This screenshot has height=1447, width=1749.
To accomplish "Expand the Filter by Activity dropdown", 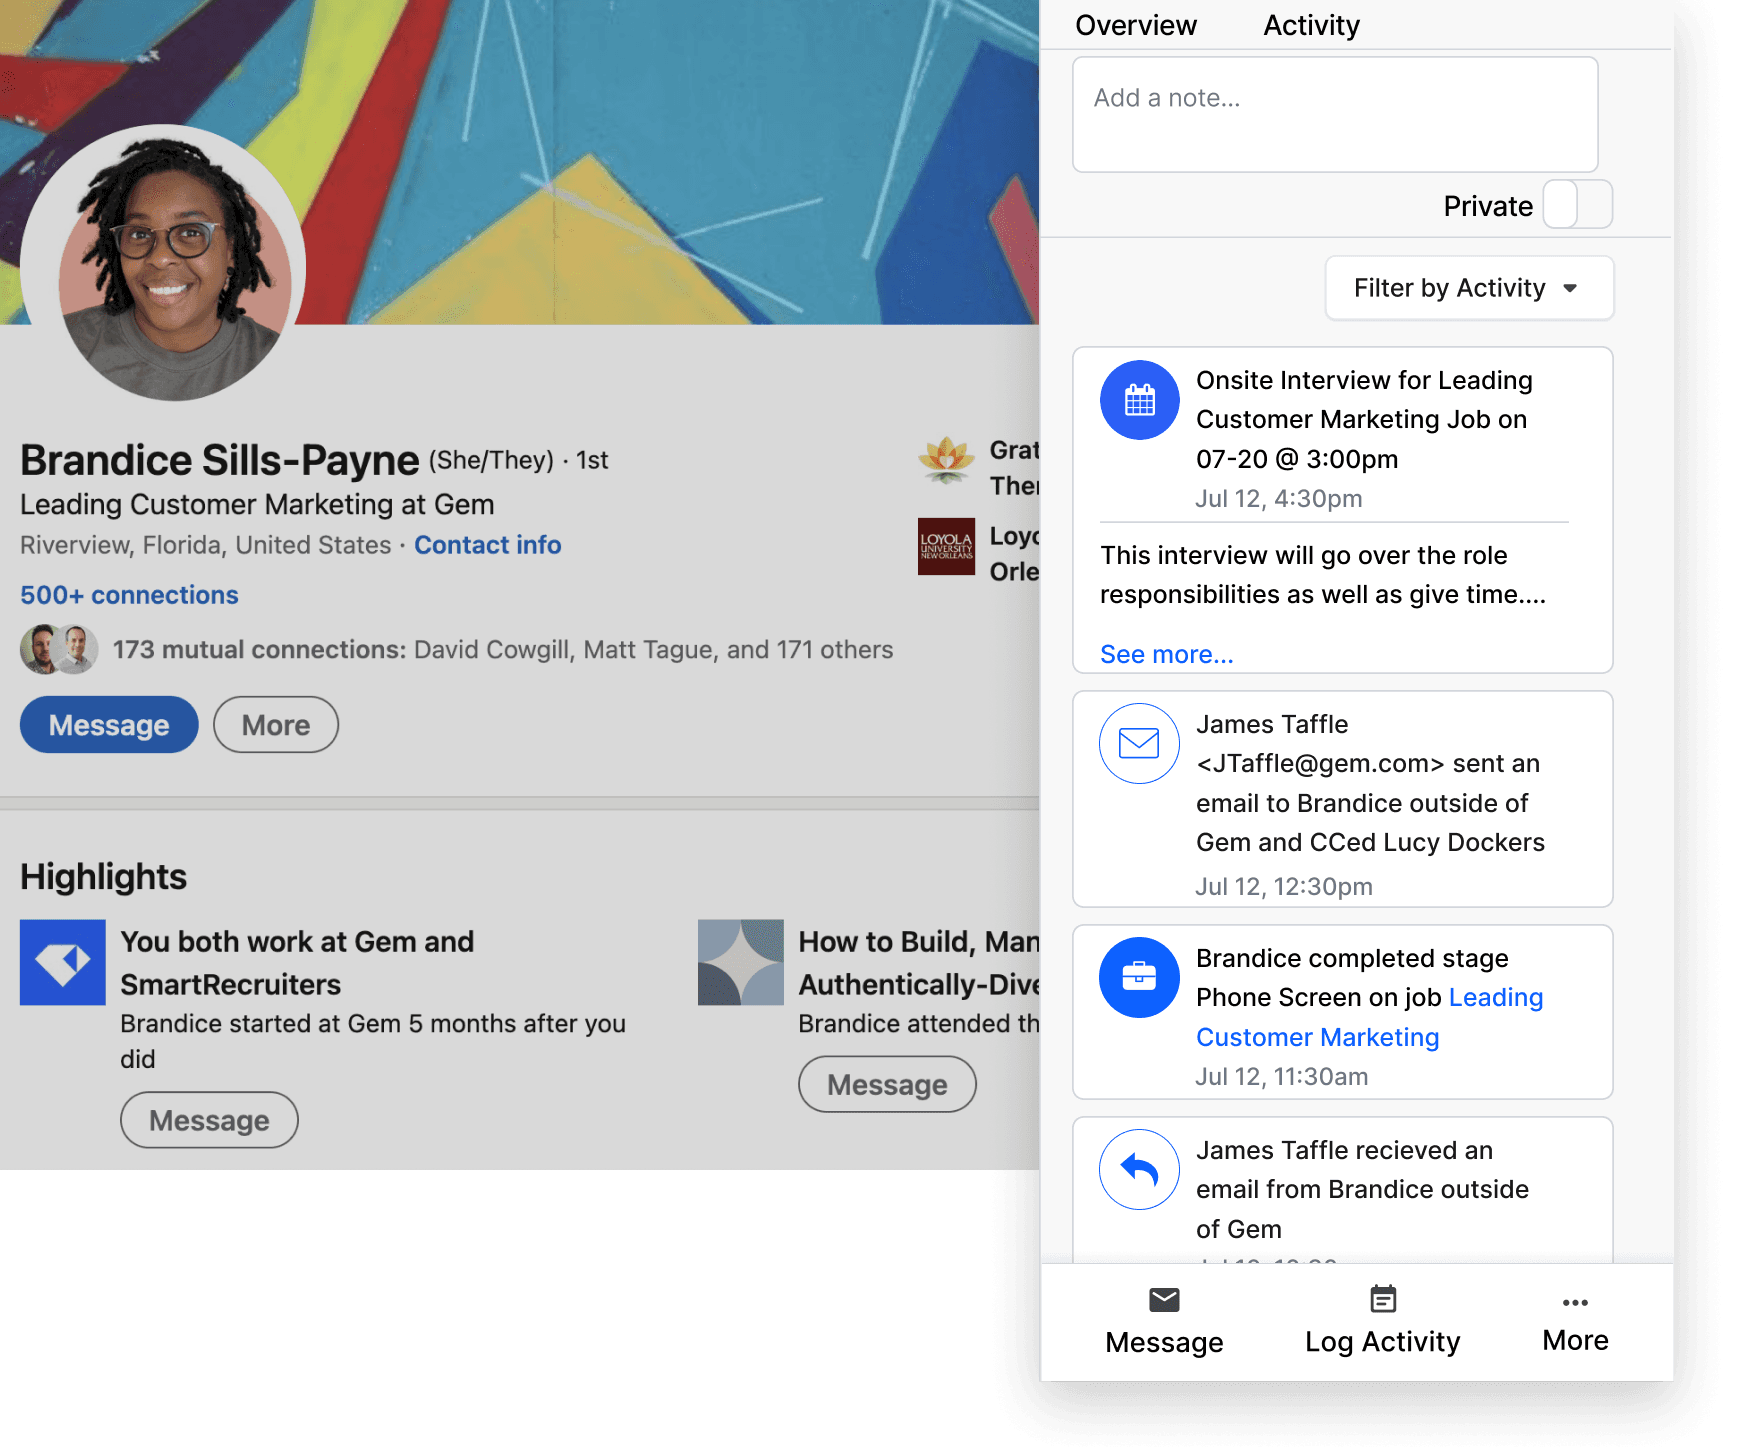I will (x=1468, y=288).
